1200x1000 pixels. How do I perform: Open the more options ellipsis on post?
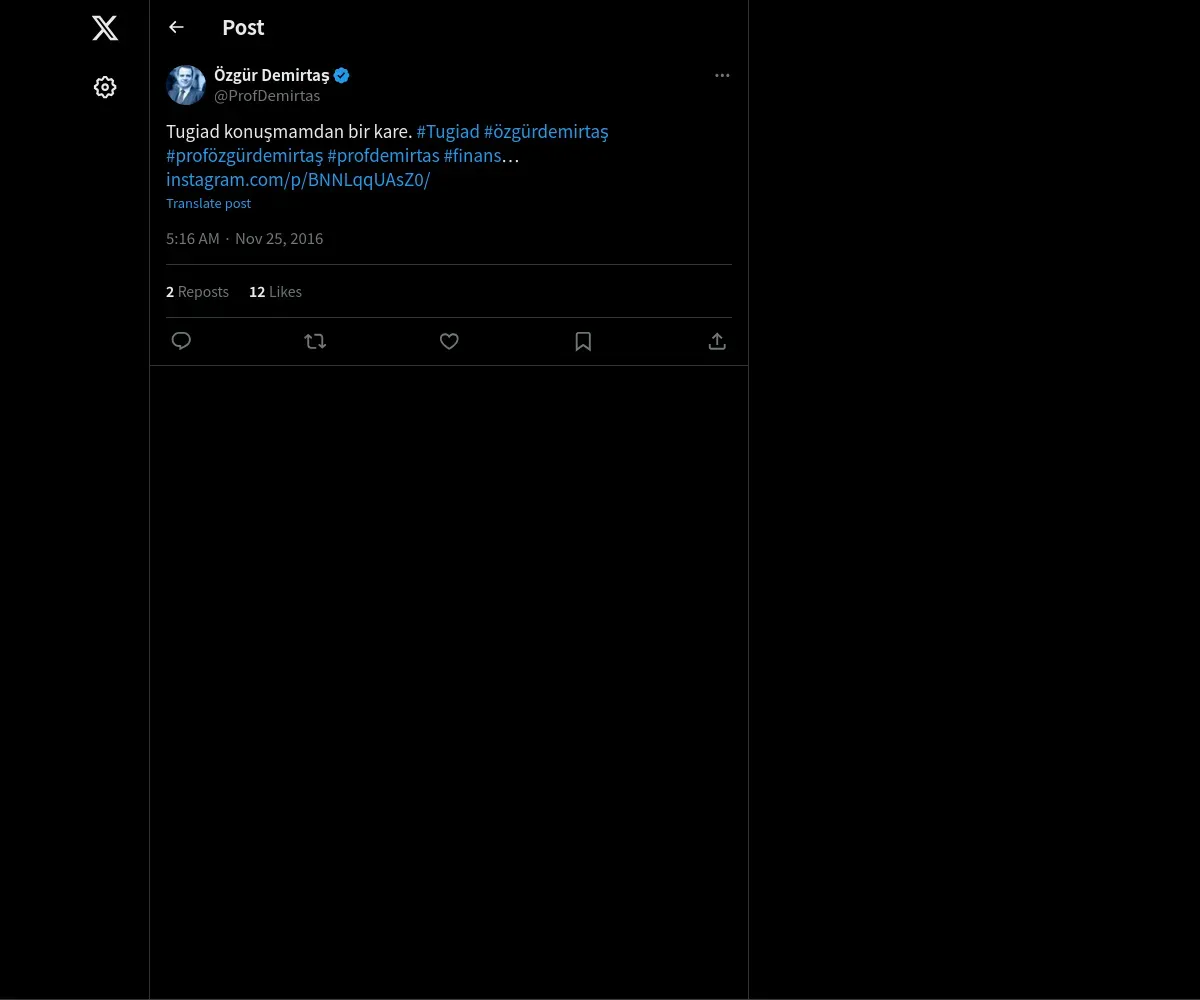pyautogui.click(x=722, y=75)
